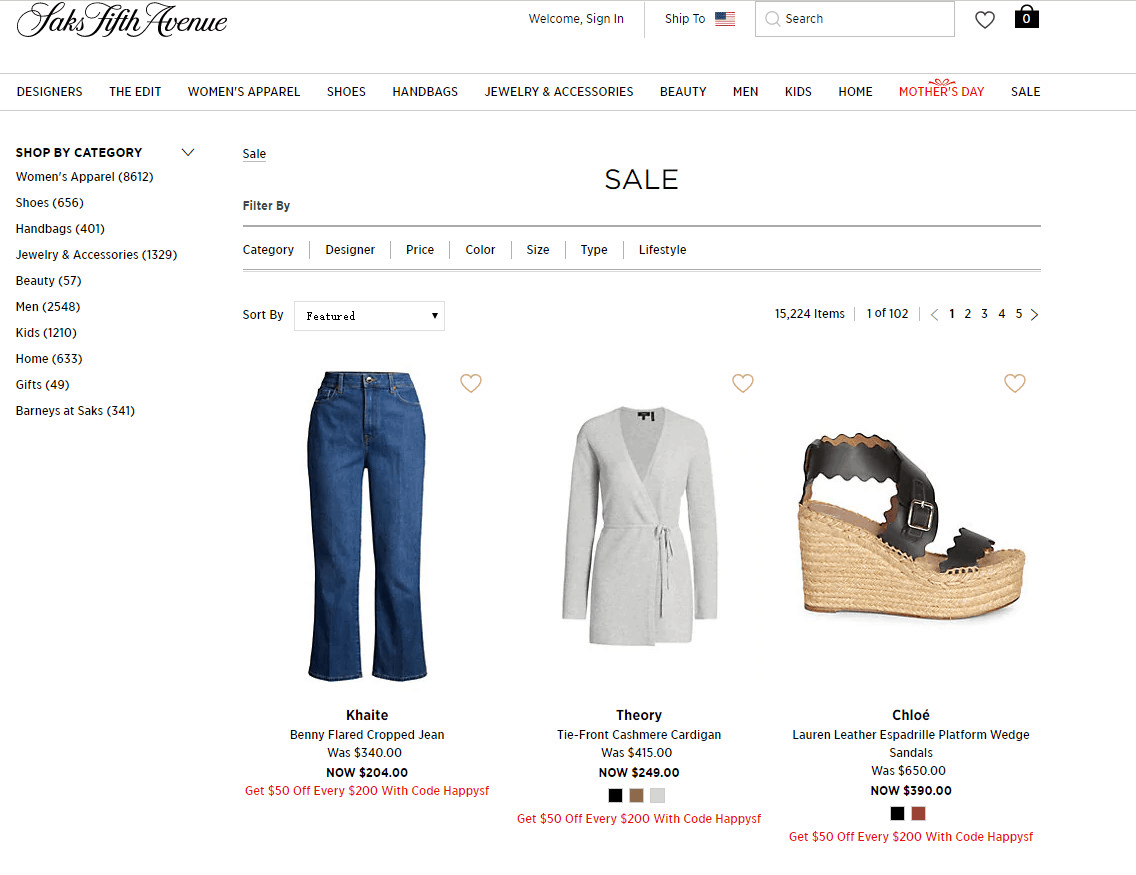Open the Men menu
Viewport: 1136px width, 875px height.
(746, 92)
